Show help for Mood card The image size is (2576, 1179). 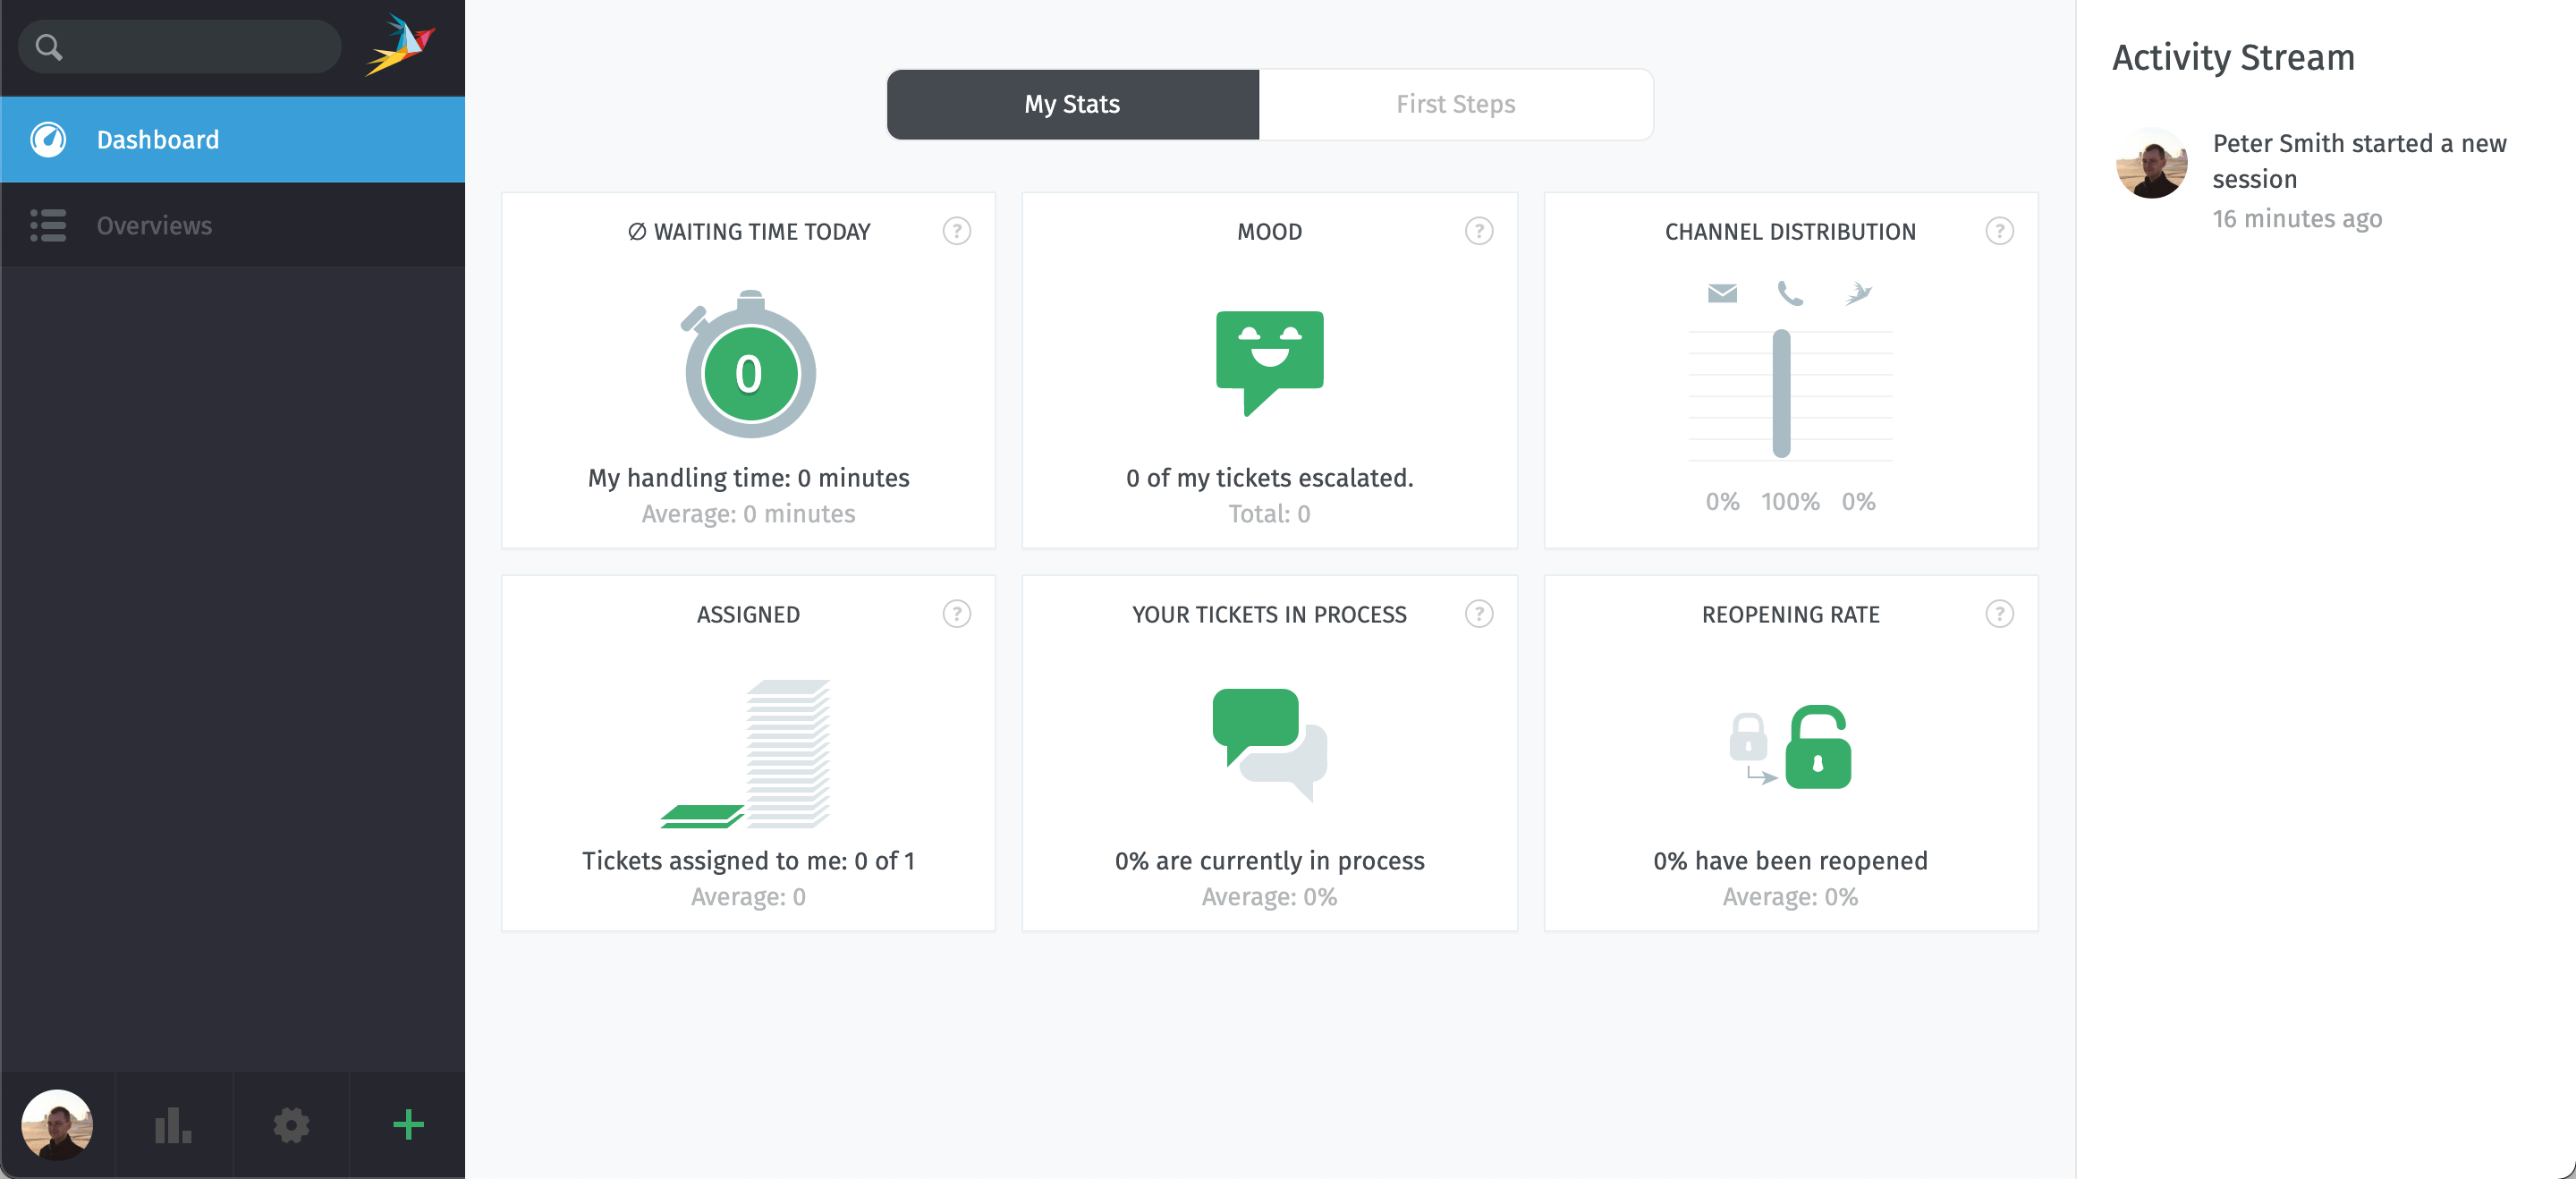1478,231
